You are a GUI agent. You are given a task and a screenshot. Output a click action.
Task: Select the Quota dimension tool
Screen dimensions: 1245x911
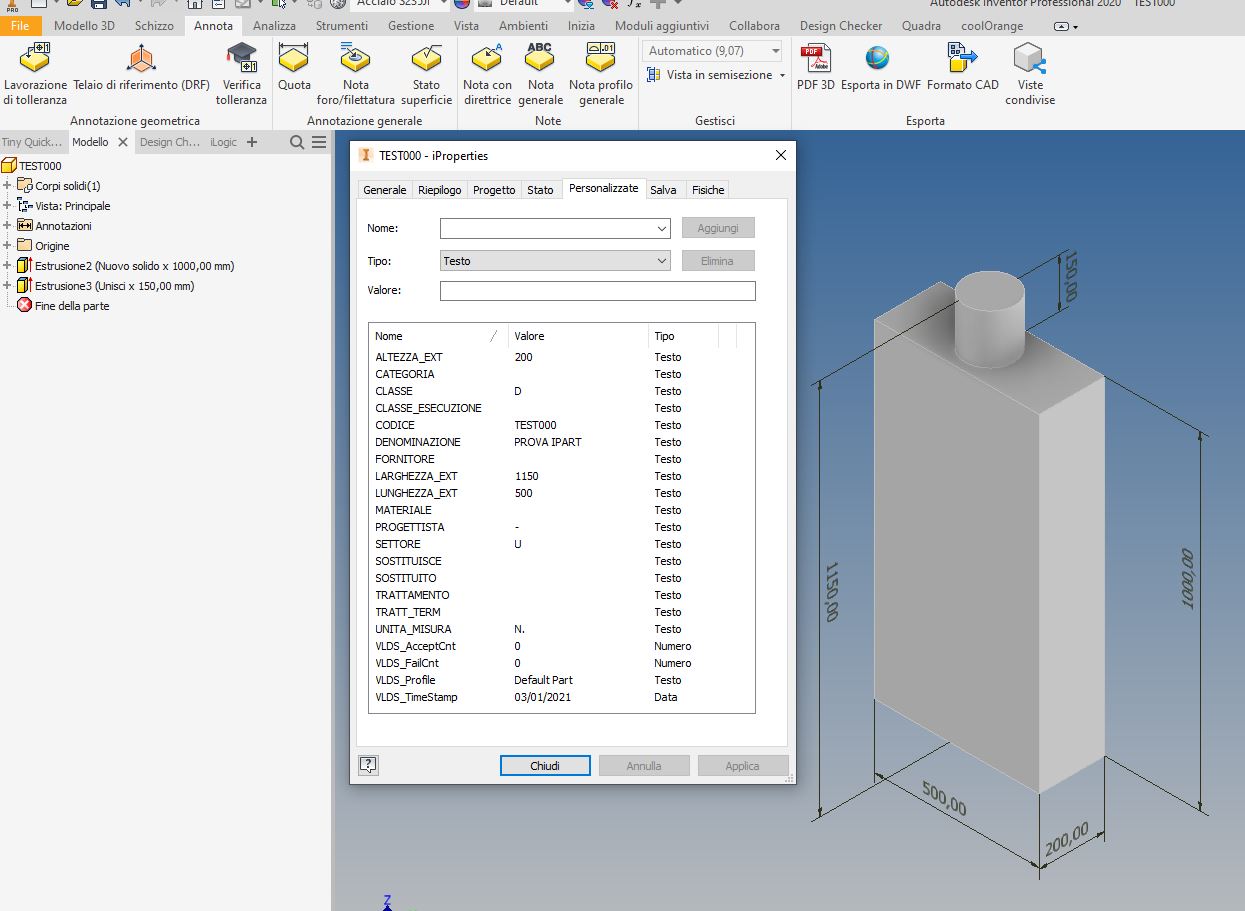point(294,60)
